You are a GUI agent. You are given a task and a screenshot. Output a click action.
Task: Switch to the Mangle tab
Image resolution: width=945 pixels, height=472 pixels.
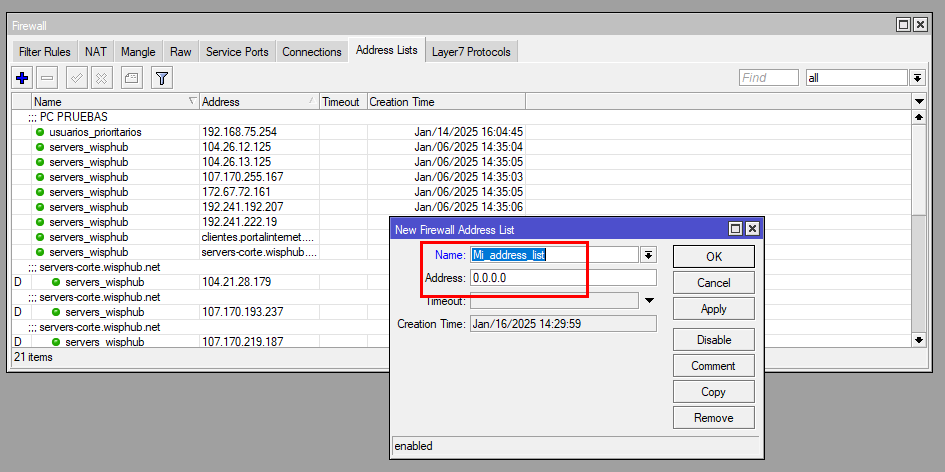[138, 52]
